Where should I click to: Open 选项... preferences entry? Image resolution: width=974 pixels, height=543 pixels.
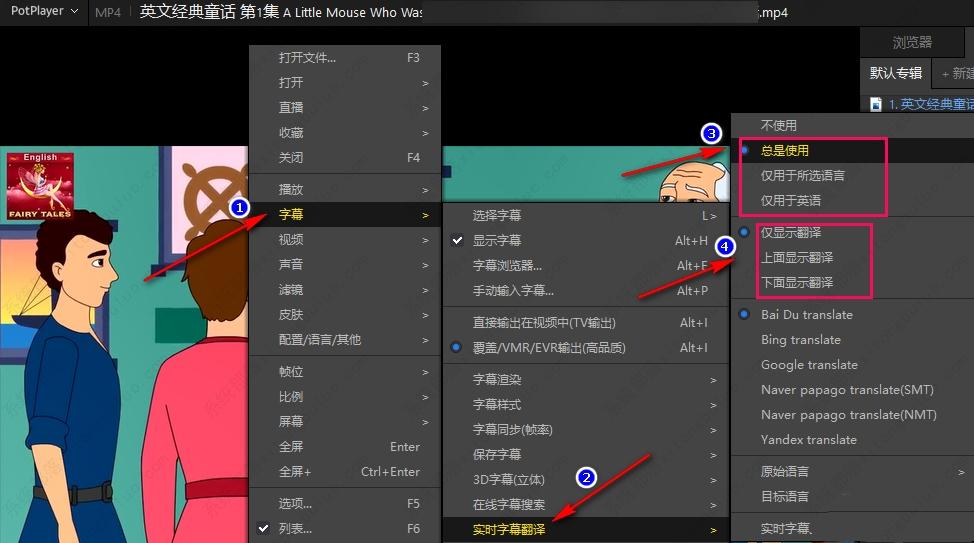[x=345, y=503]
